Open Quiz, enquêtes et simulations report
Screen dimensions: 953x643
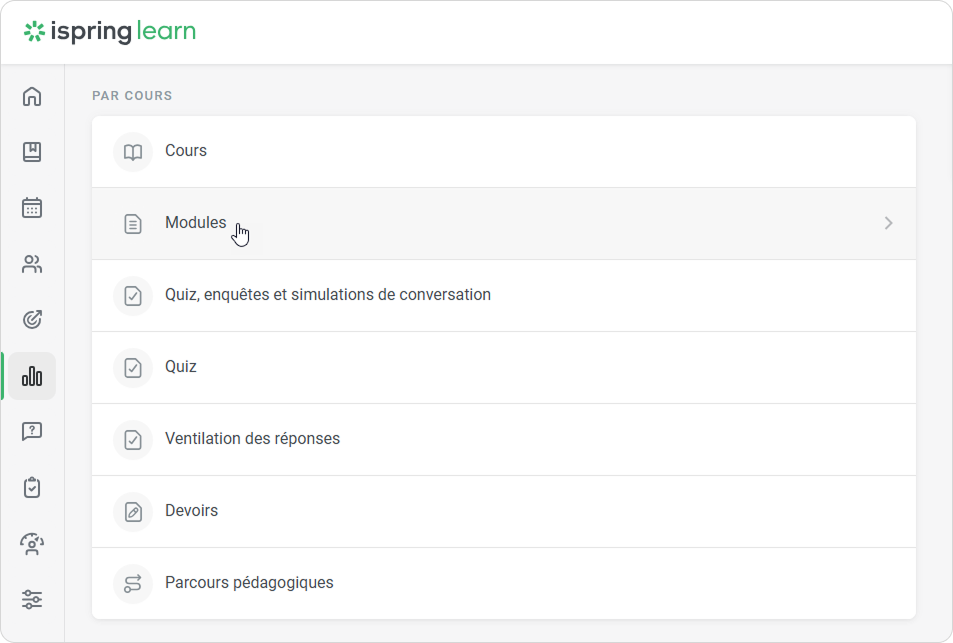tap(328, 295)
